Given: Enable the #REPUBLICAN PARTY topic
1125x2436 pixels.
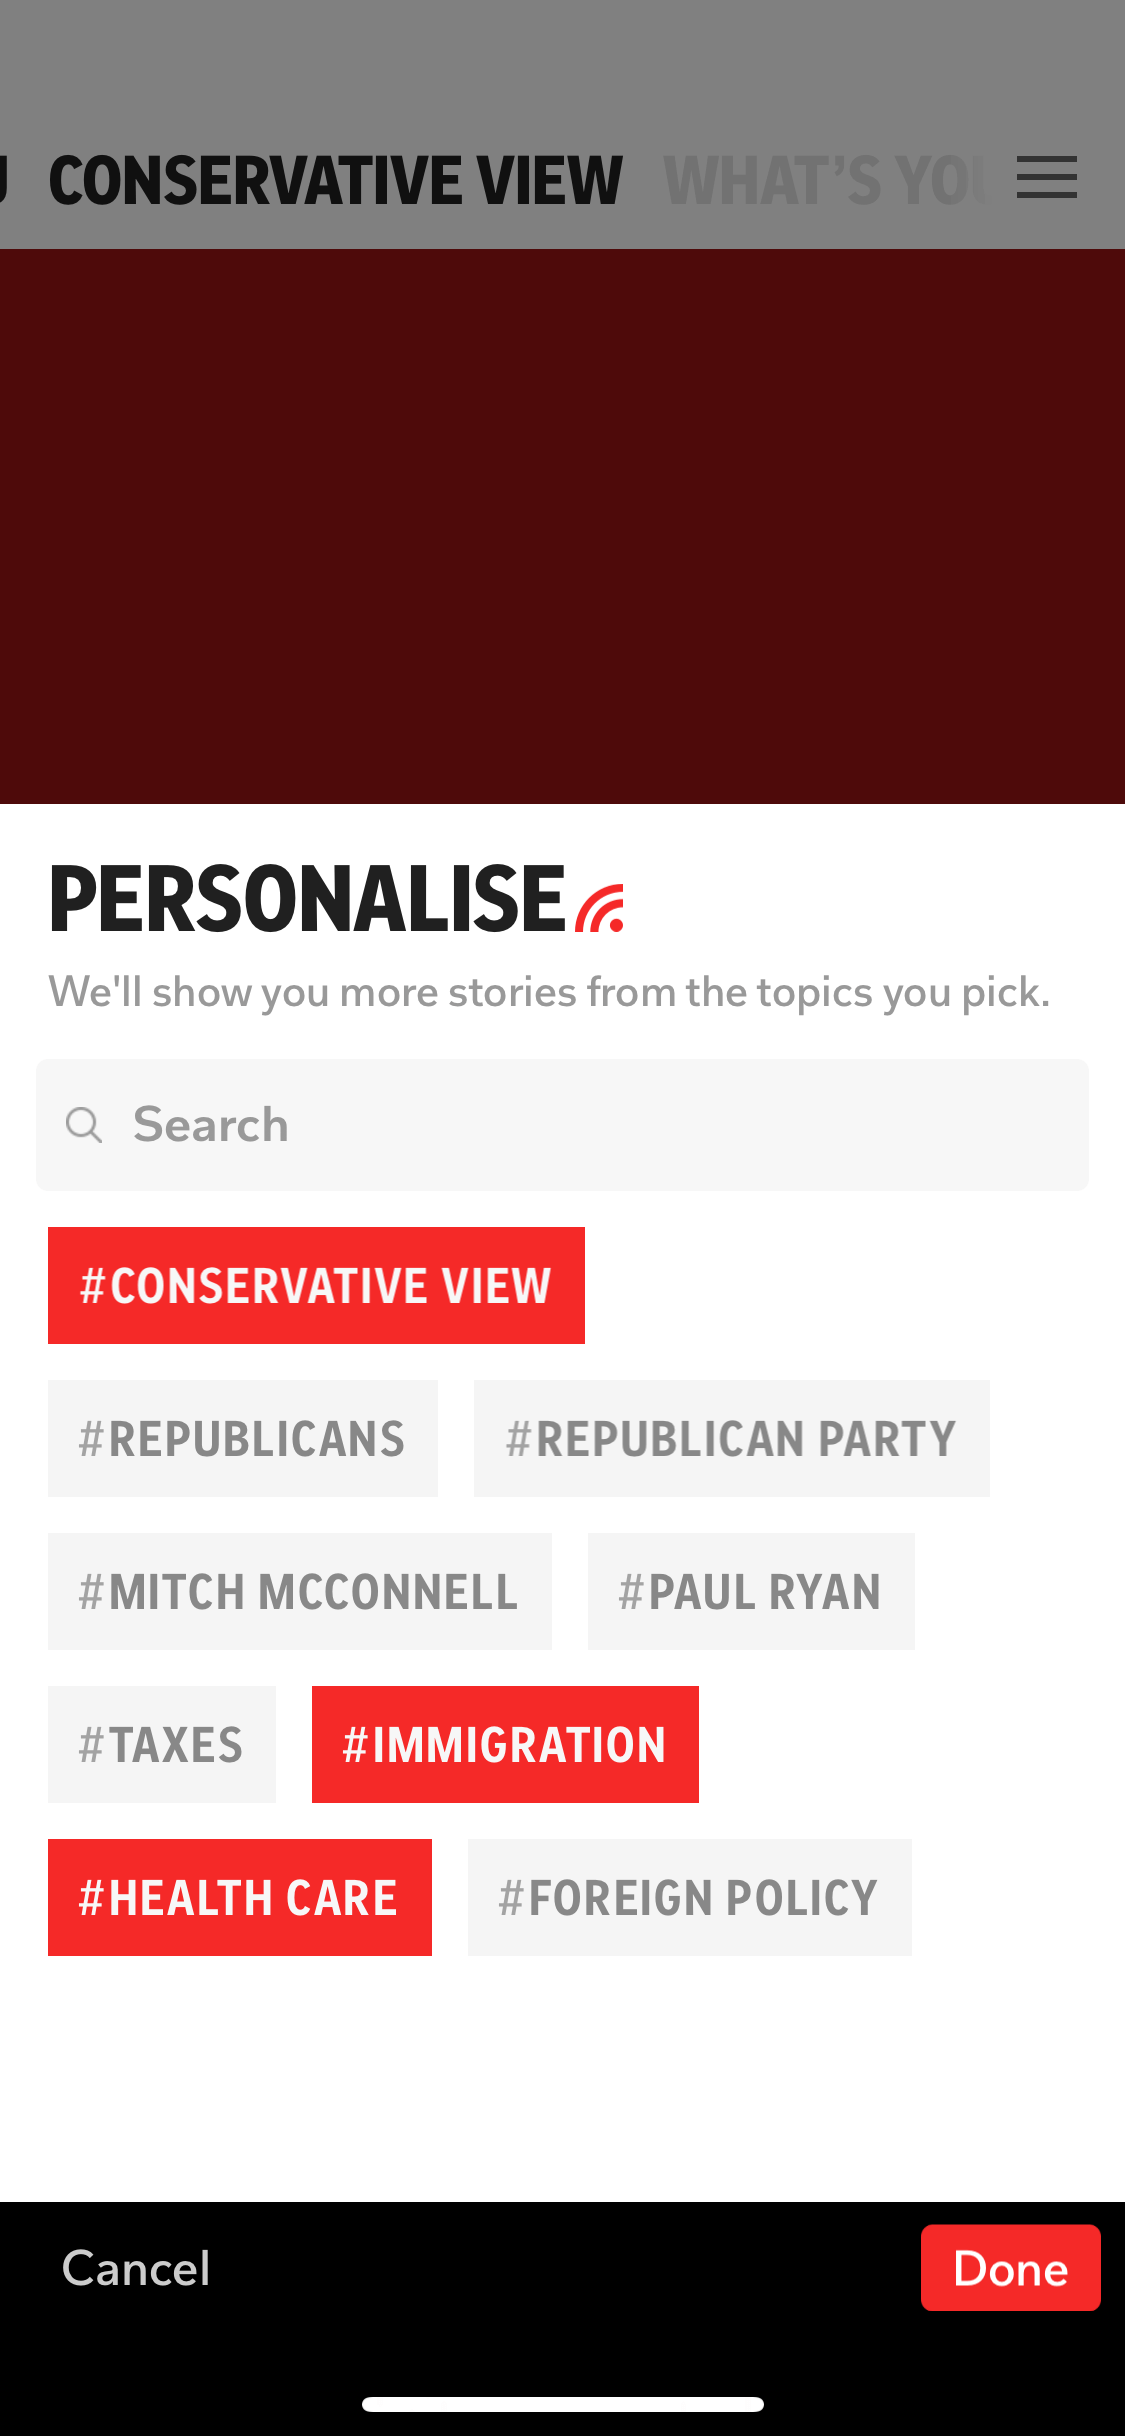Looking at the screenshot, I should pos(732,1438).
